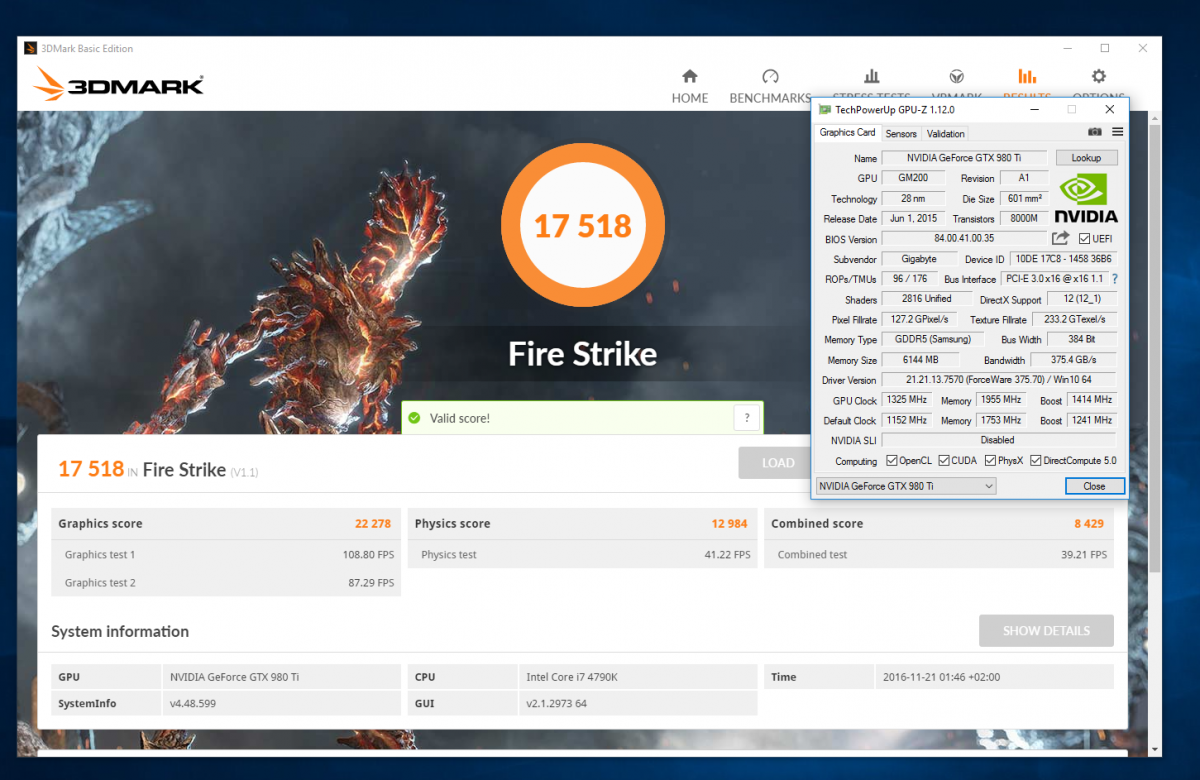Click the 17 518 score circle

582,226
